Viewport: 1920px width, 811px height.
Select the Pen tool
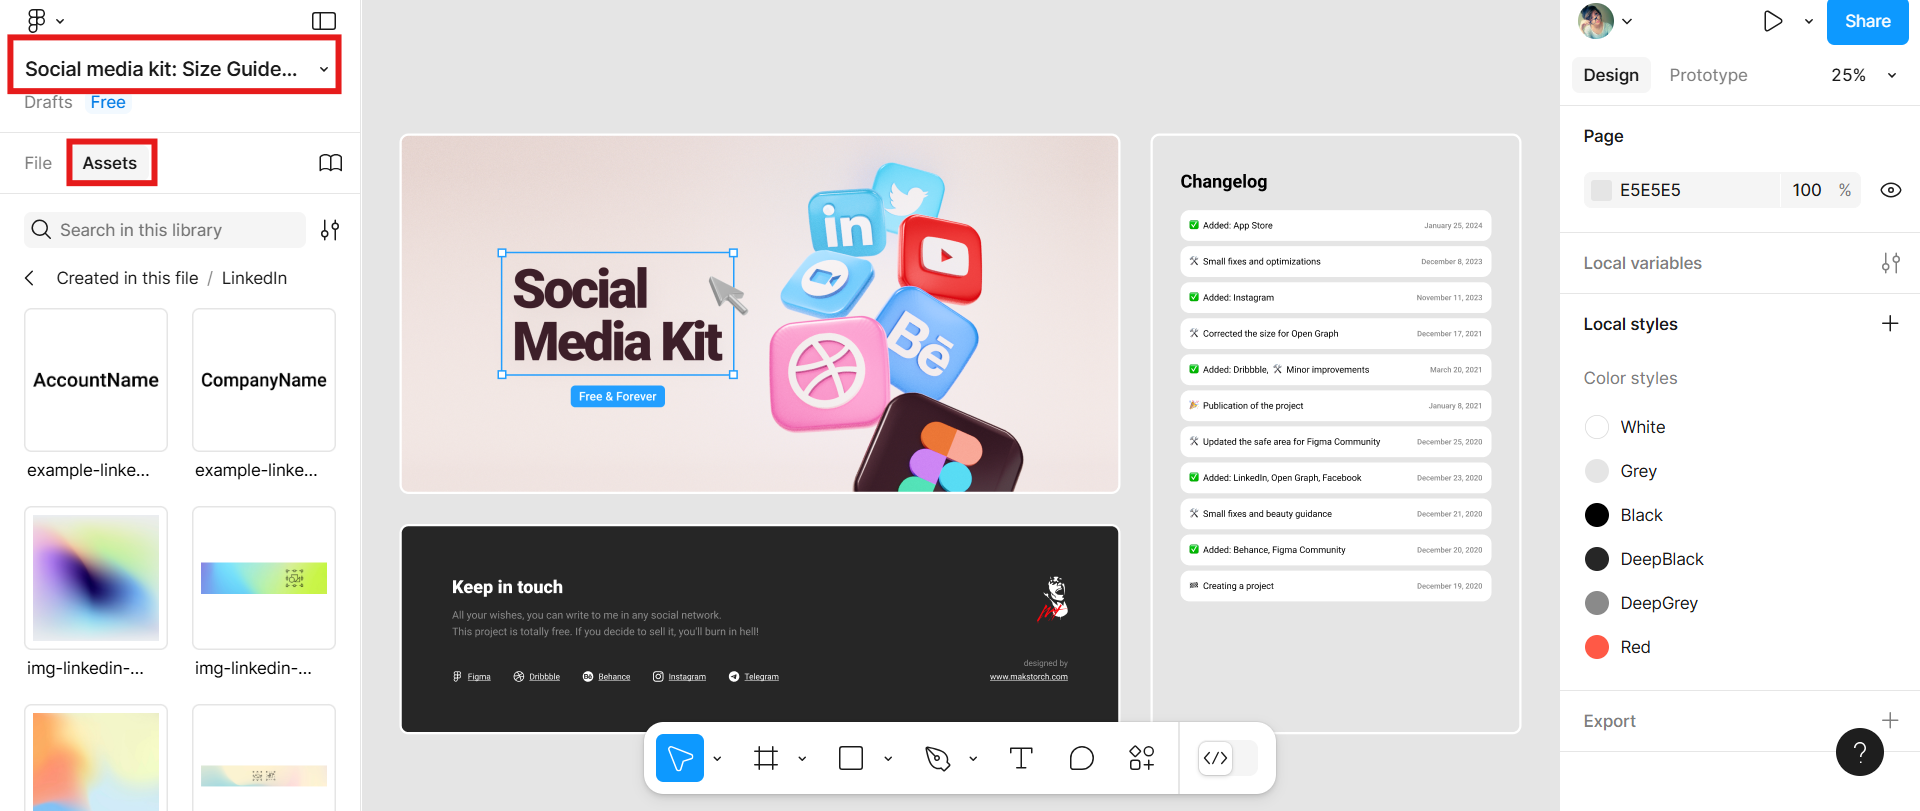tap(937, 758)
